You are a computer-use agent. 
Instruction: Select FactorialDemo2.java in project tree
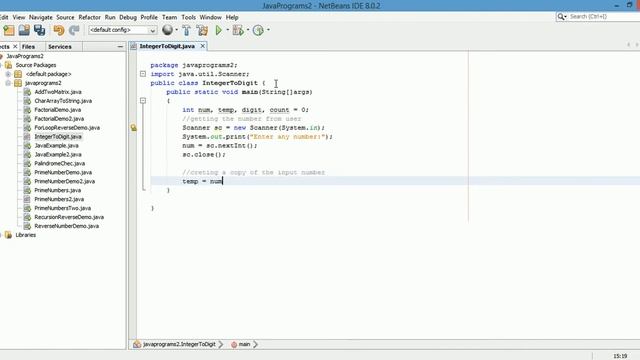click(x=59, y=119)
